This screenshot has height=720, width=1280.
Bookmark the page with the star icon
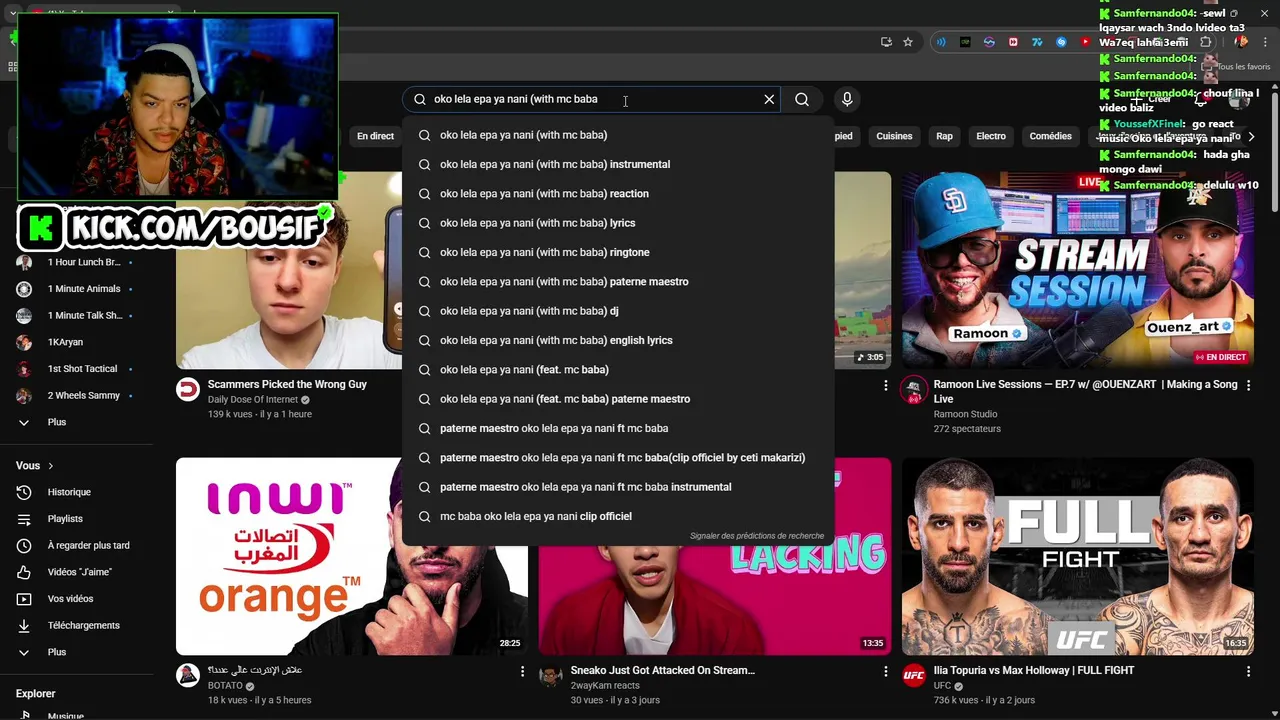pyautogui.click(x=908, y=42)
